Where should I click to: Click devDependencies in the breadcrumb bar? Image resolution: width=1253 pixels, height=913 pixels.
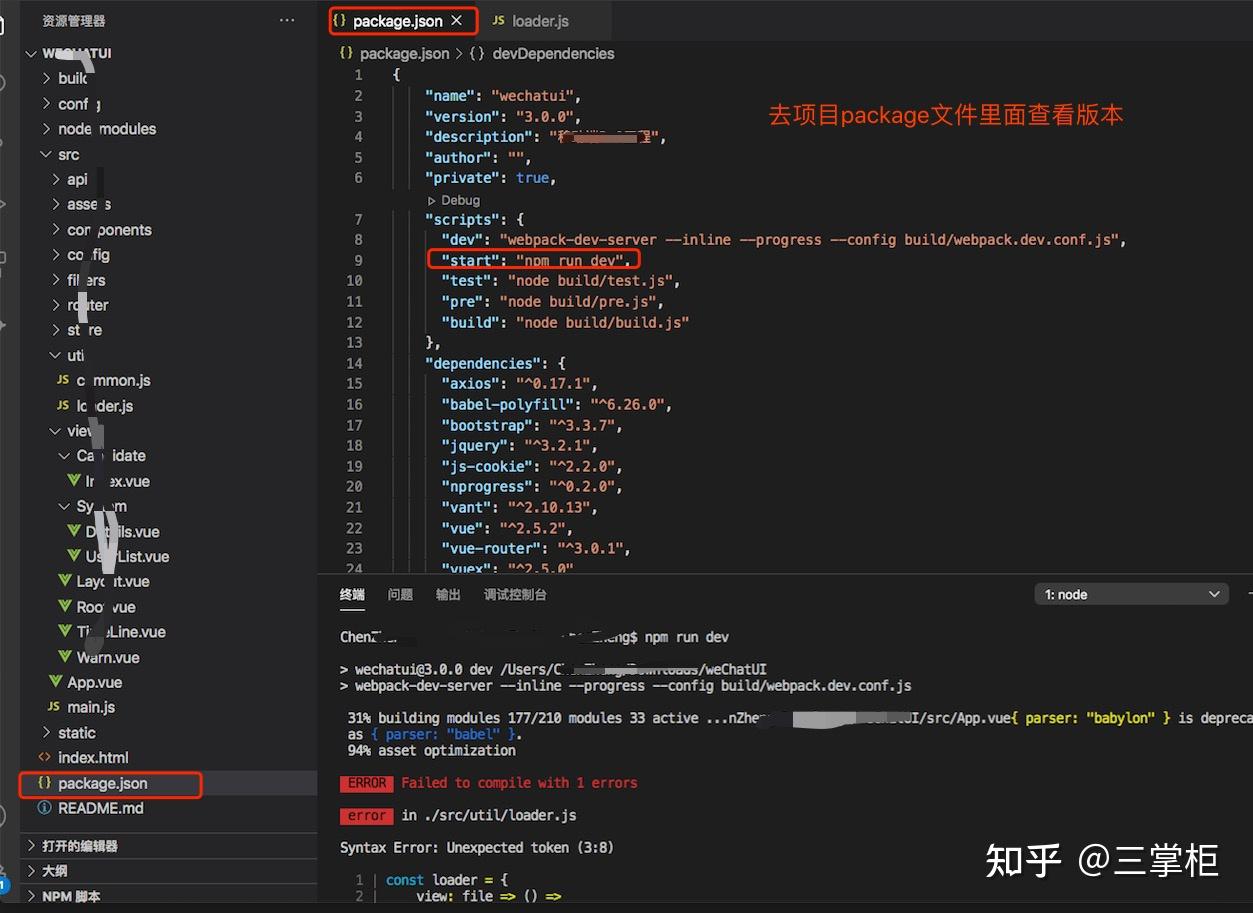coord(554,54)
